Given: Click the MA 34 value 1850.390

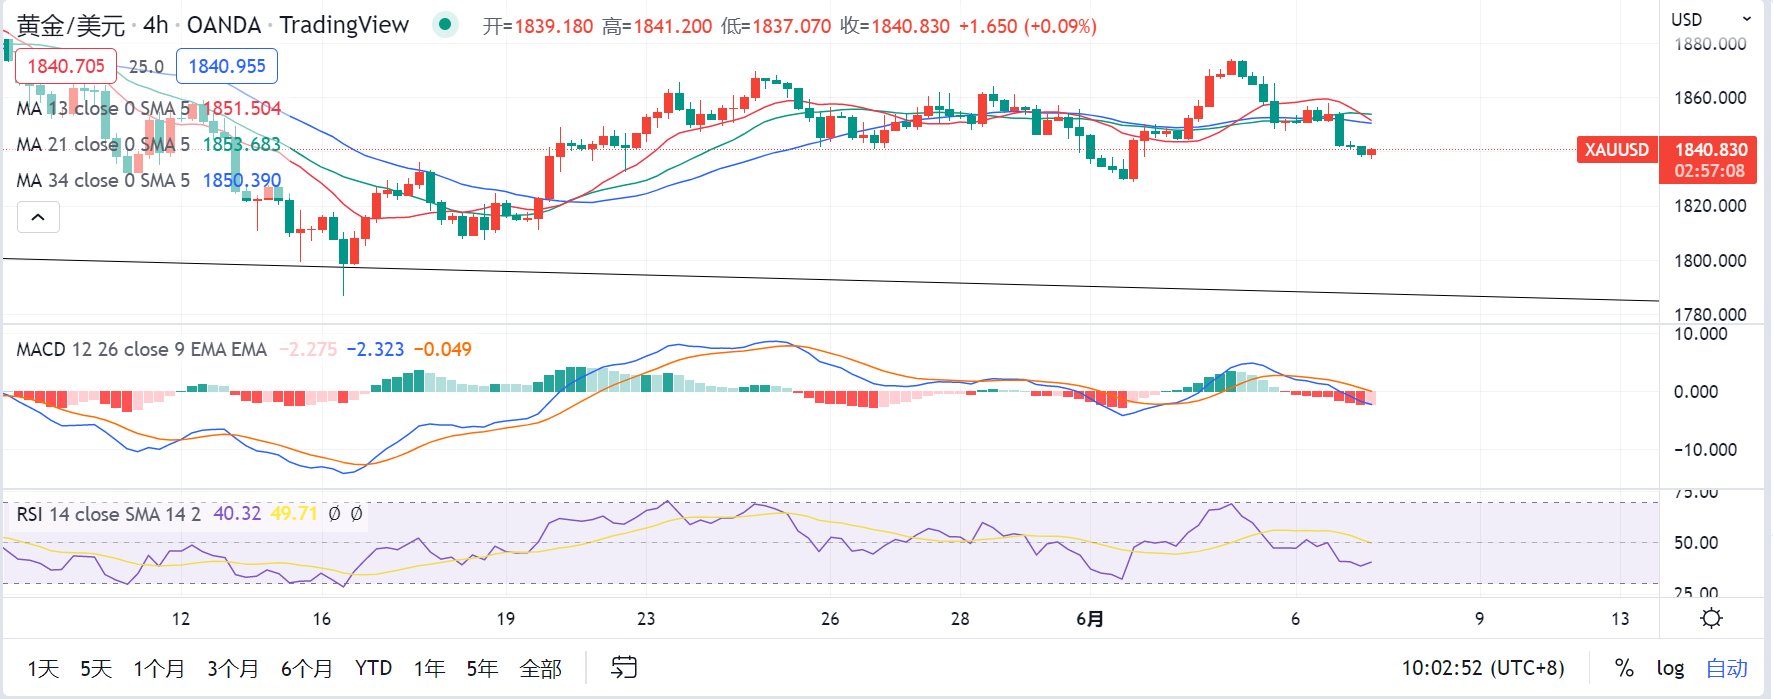Looking at the screenshot, I should tap(242, 180).
